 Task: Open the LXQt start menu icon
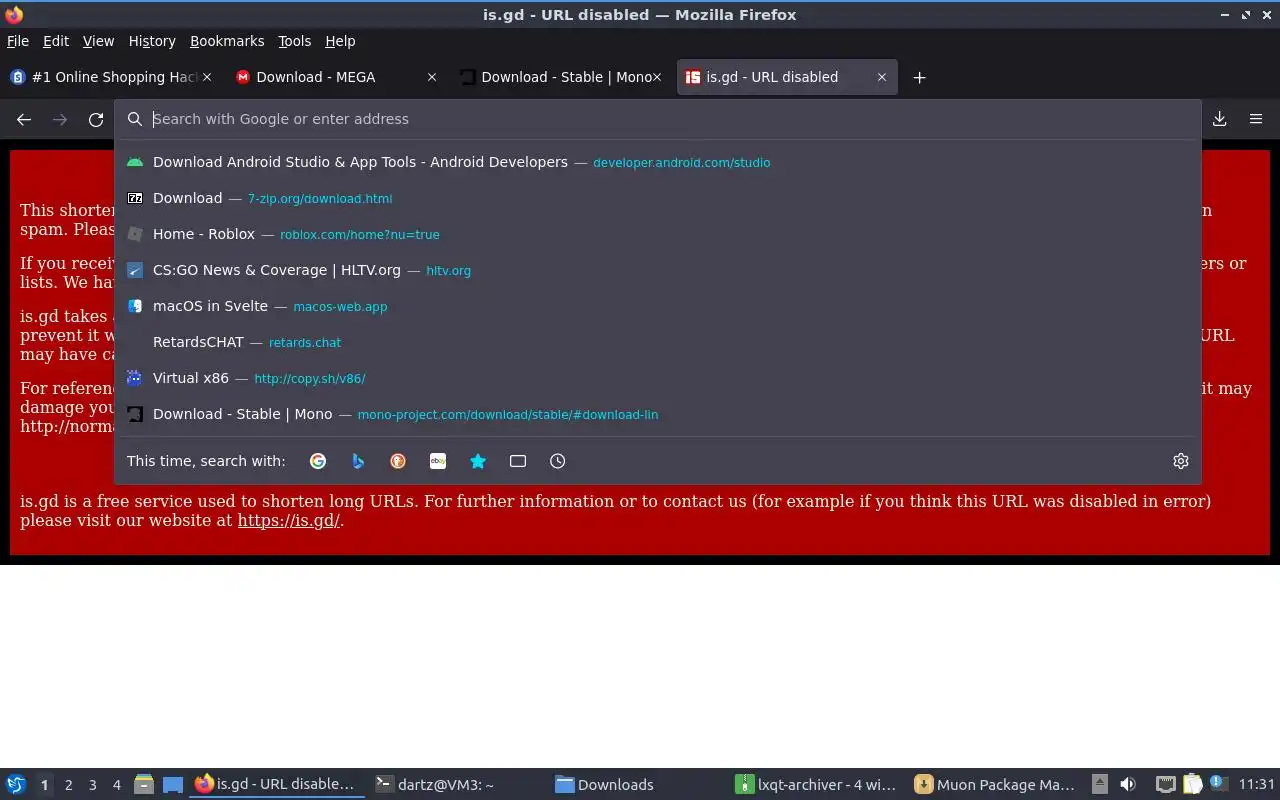coord(15,785)
